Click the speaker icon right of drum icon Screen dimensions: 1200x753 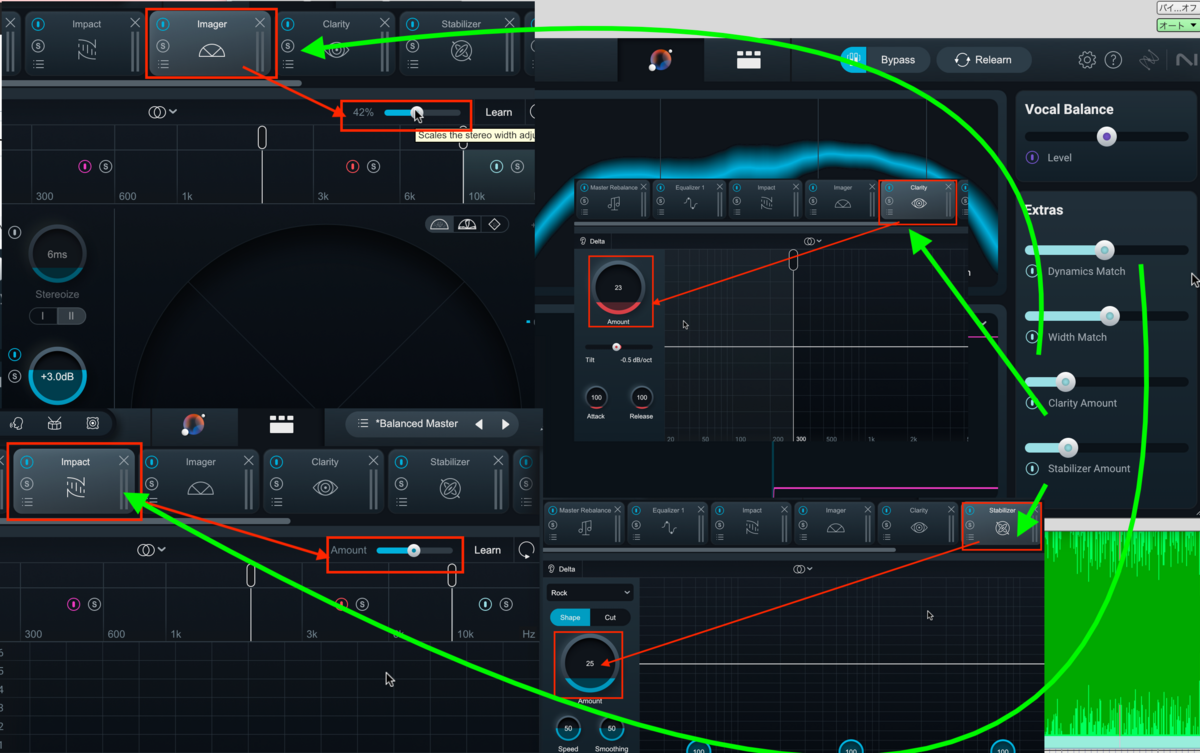(93, 424)
